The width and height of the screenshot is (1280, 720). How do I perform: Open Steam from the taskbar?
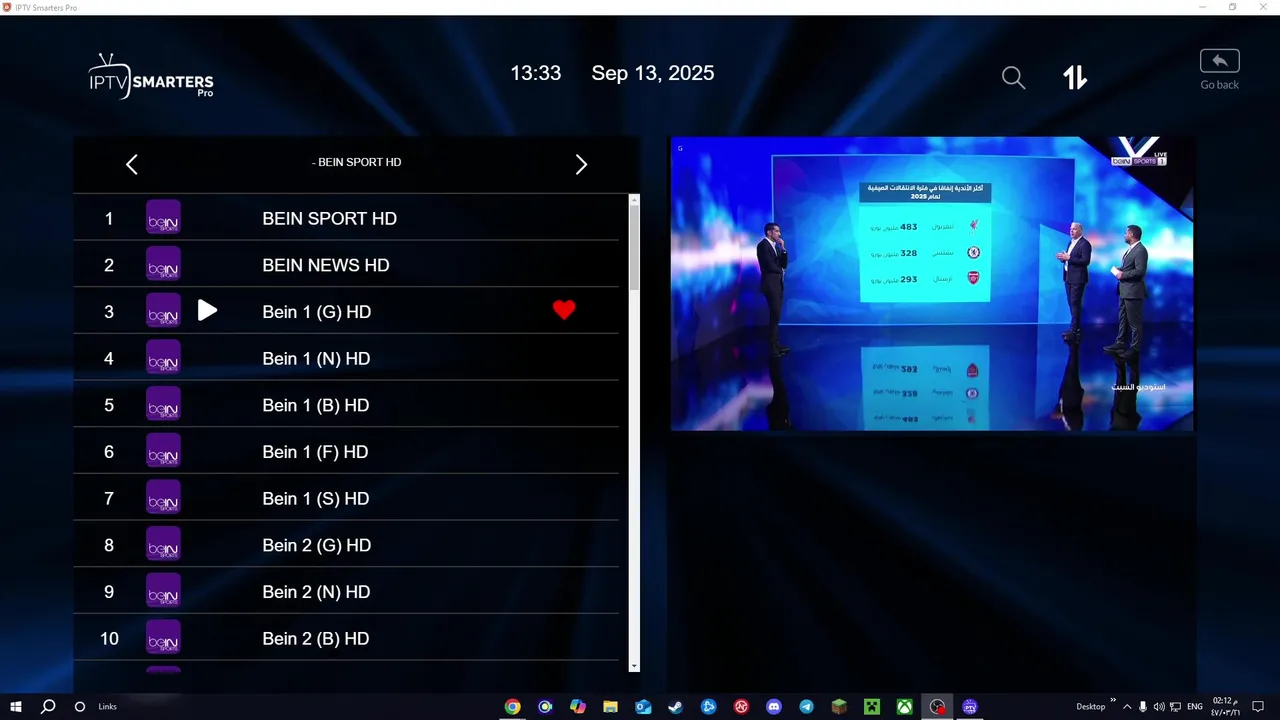pos(676,707)
